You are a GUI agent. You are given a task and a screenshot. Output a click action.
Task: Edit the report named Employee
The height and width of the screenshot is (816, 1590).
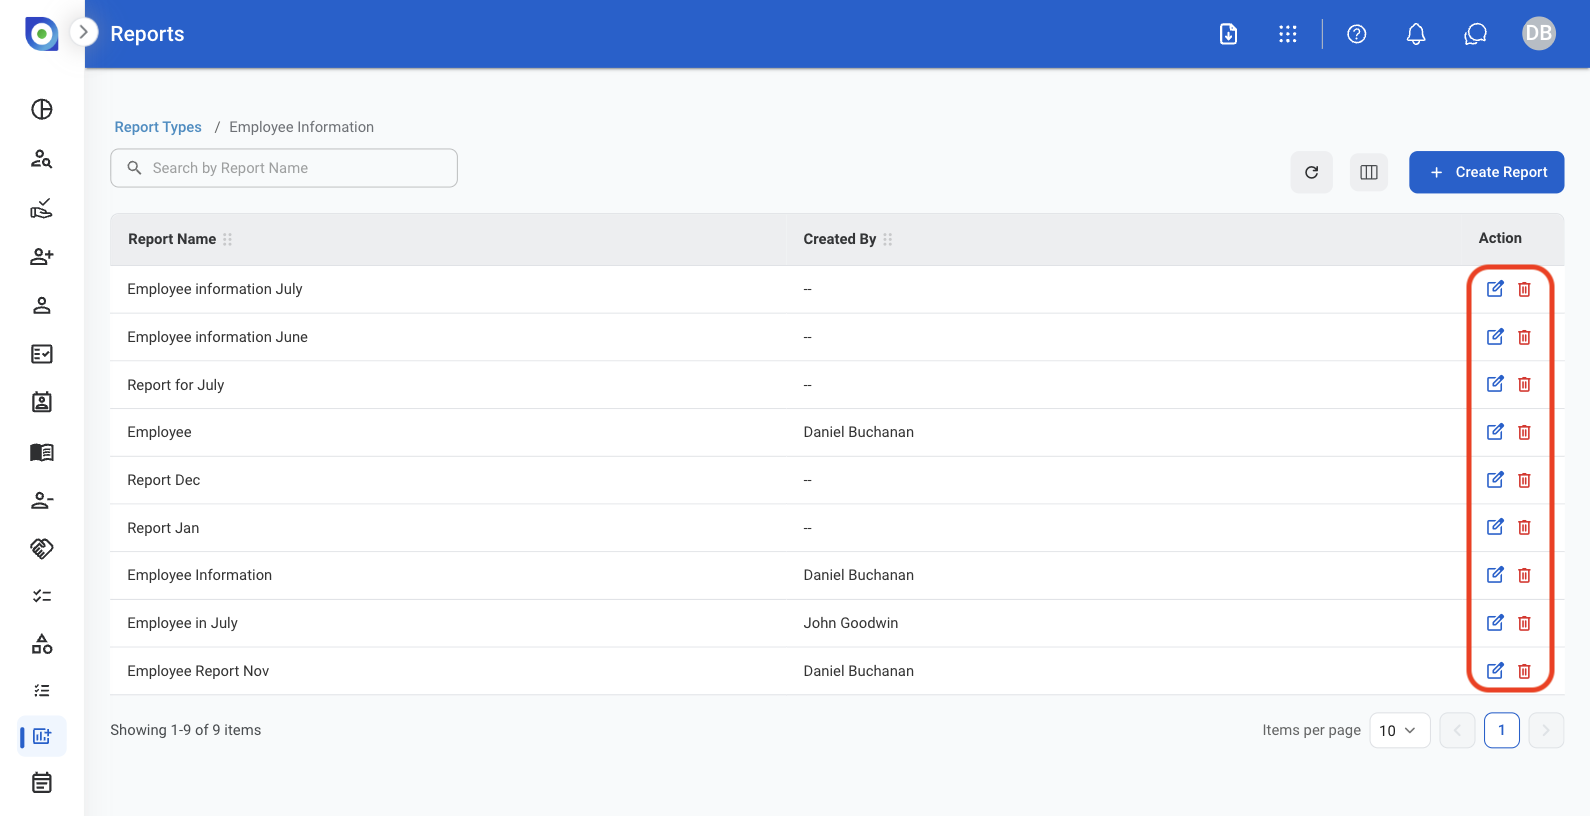point(1495,432)
